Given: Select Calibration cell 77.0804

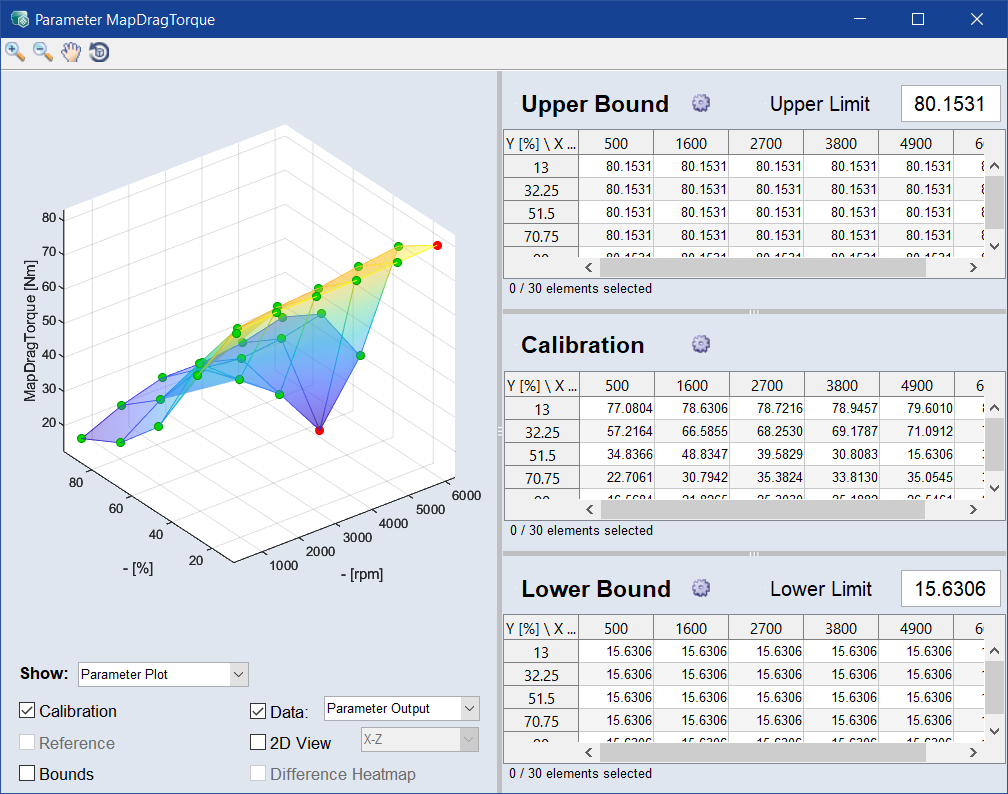Looking at the screenshot, I should 617,409.
